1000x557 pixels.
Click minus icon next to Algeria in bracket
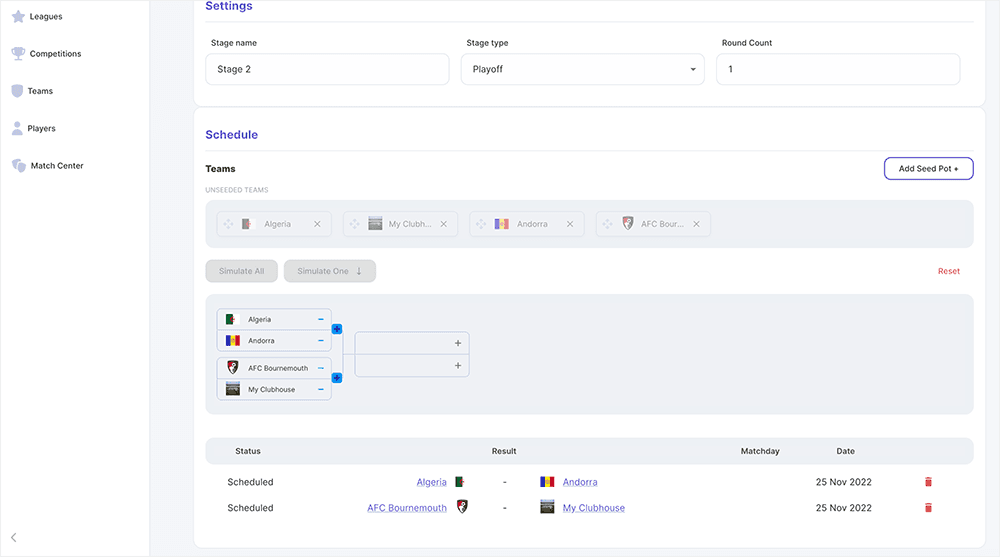(x=321, y=319)
